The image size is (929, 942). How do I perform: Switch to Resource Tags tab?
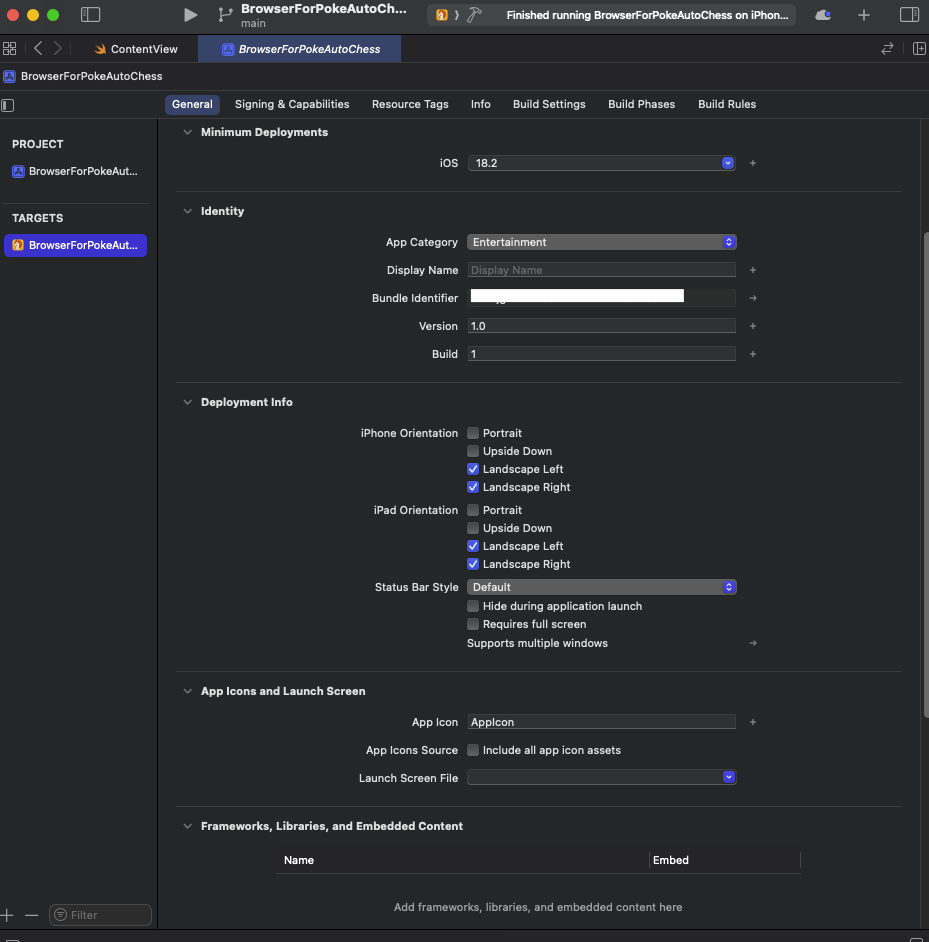(410, 105)
